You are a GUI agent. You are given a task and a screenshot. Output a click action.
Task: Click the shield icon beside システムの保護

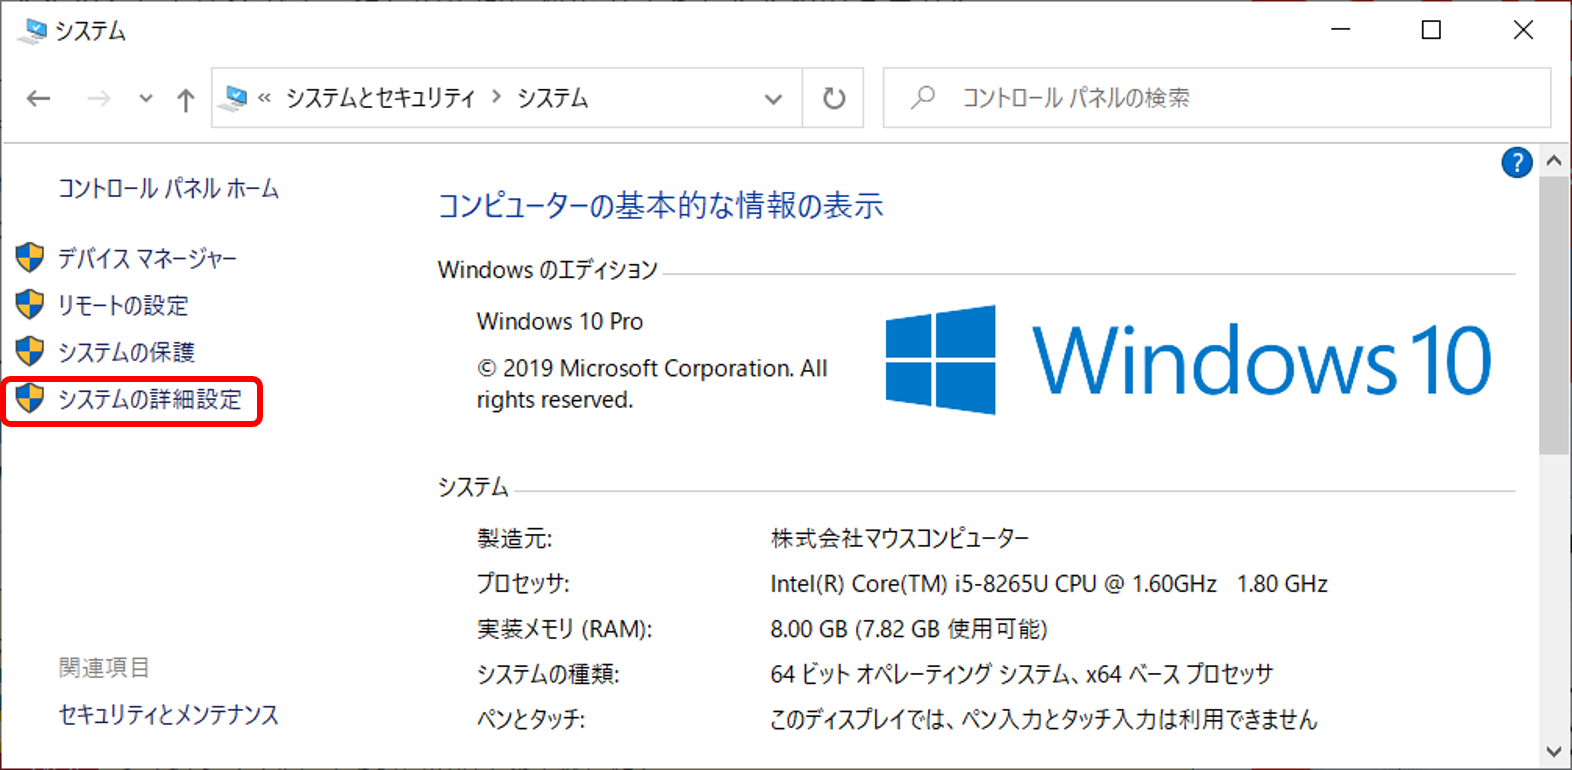click(30, 351)
